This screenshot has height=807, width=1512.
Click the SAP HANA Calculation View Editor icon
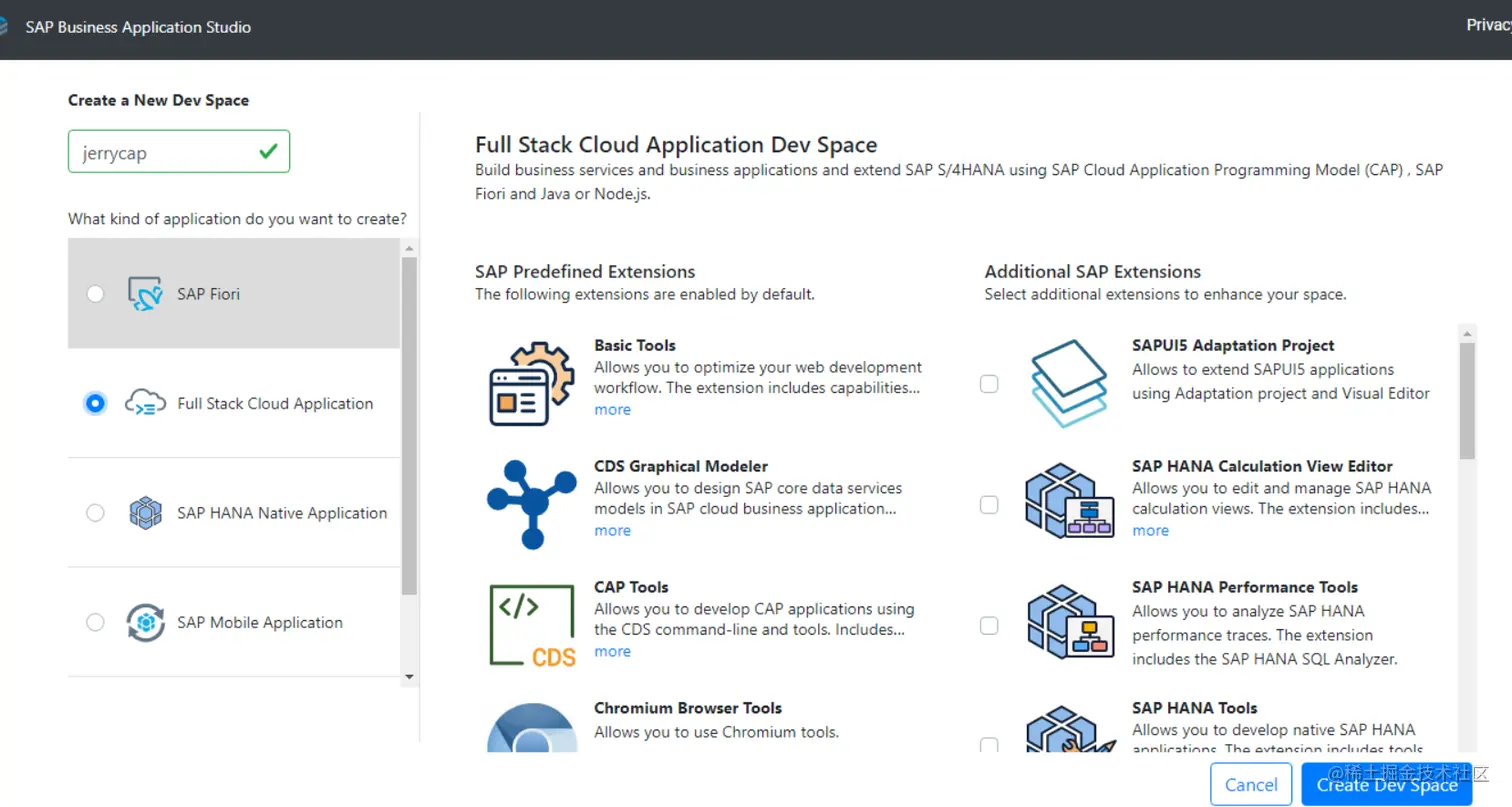pyautogui.click(x=1069, y=500)
